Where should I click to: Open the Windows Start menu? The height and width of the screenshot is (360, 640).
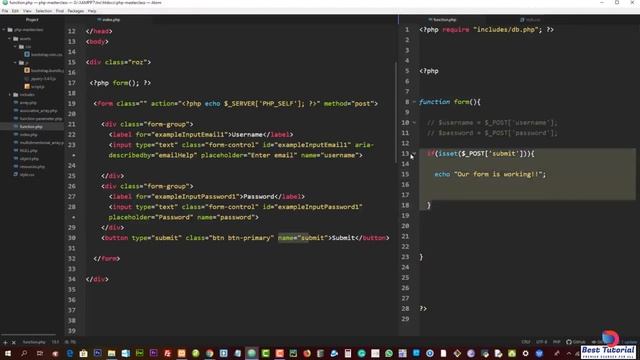tap(8, 353)
